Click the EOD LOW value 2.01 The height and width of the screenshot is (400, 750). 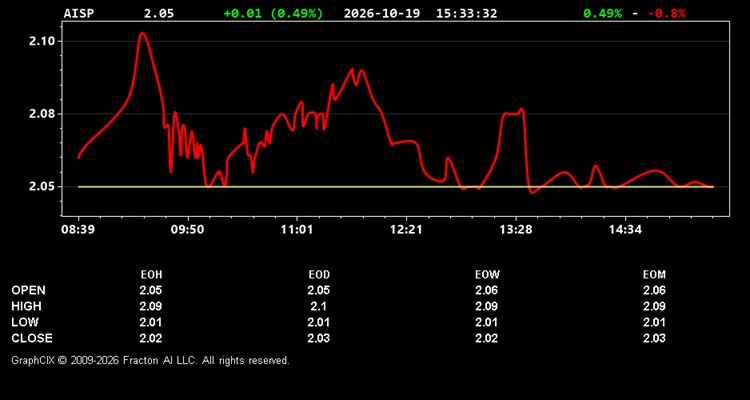tap(319, 322)
